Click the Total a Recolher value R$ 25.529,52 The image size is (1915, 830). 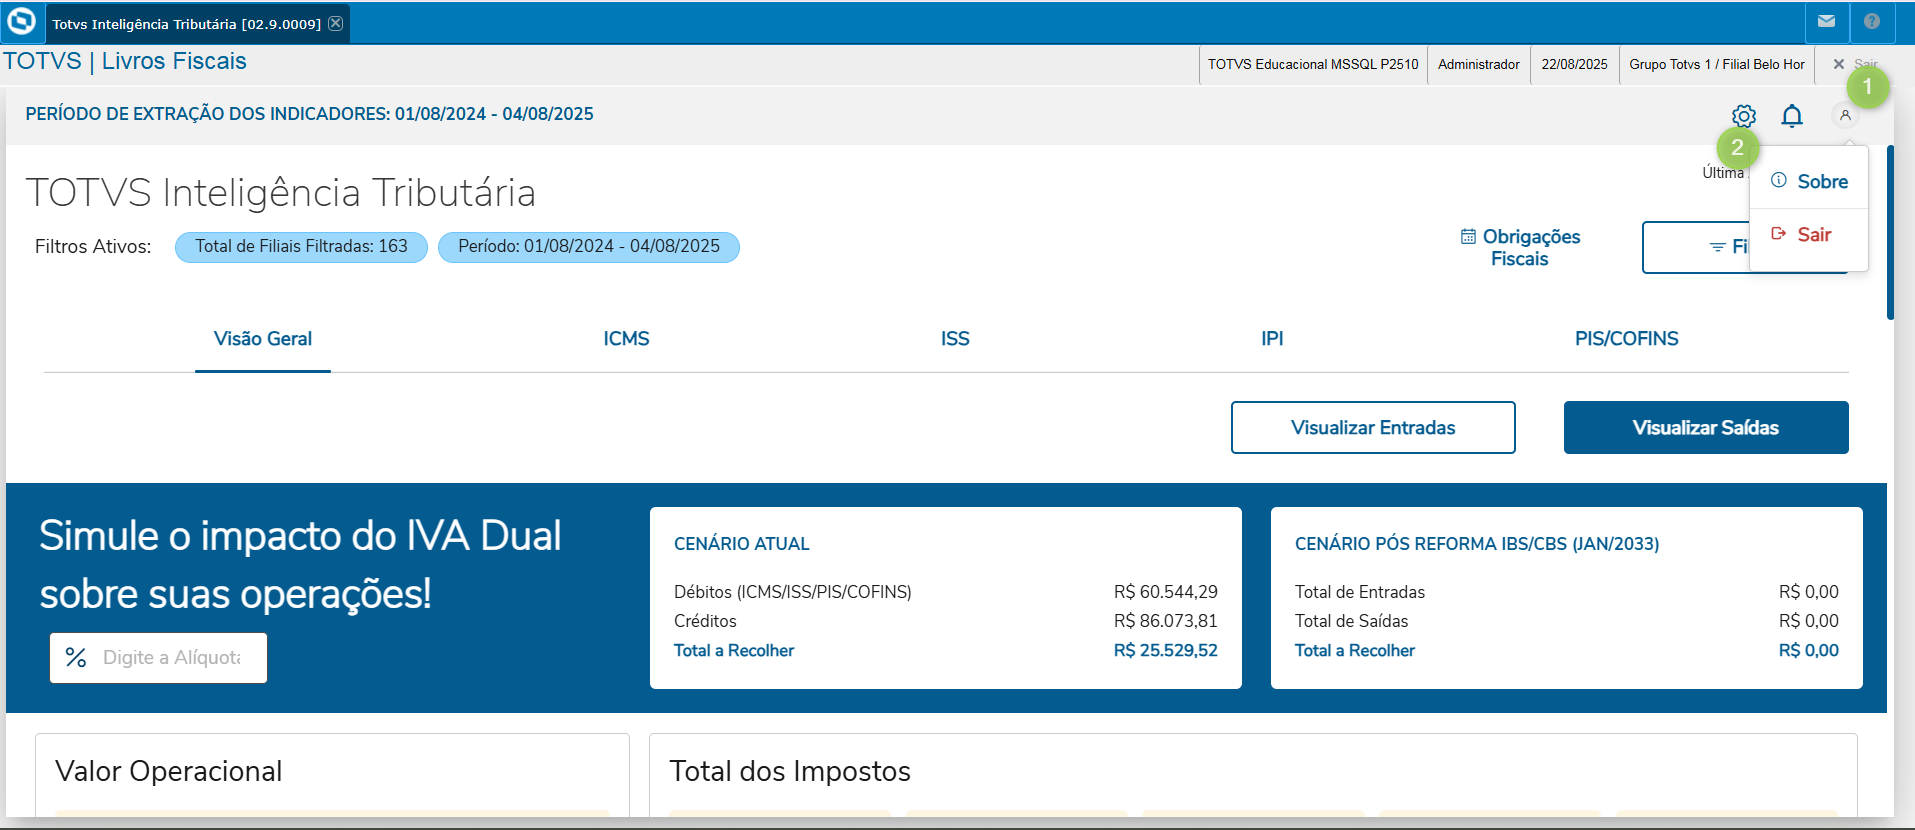[x=1166, y=650]
